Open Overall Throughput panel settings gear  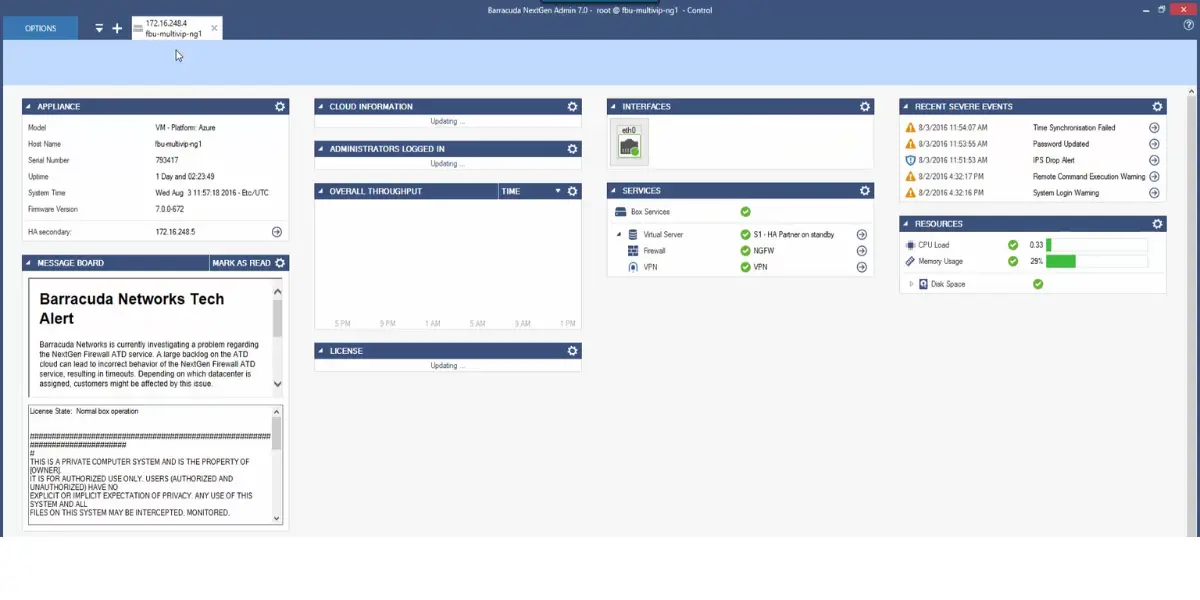coord(572,191)
